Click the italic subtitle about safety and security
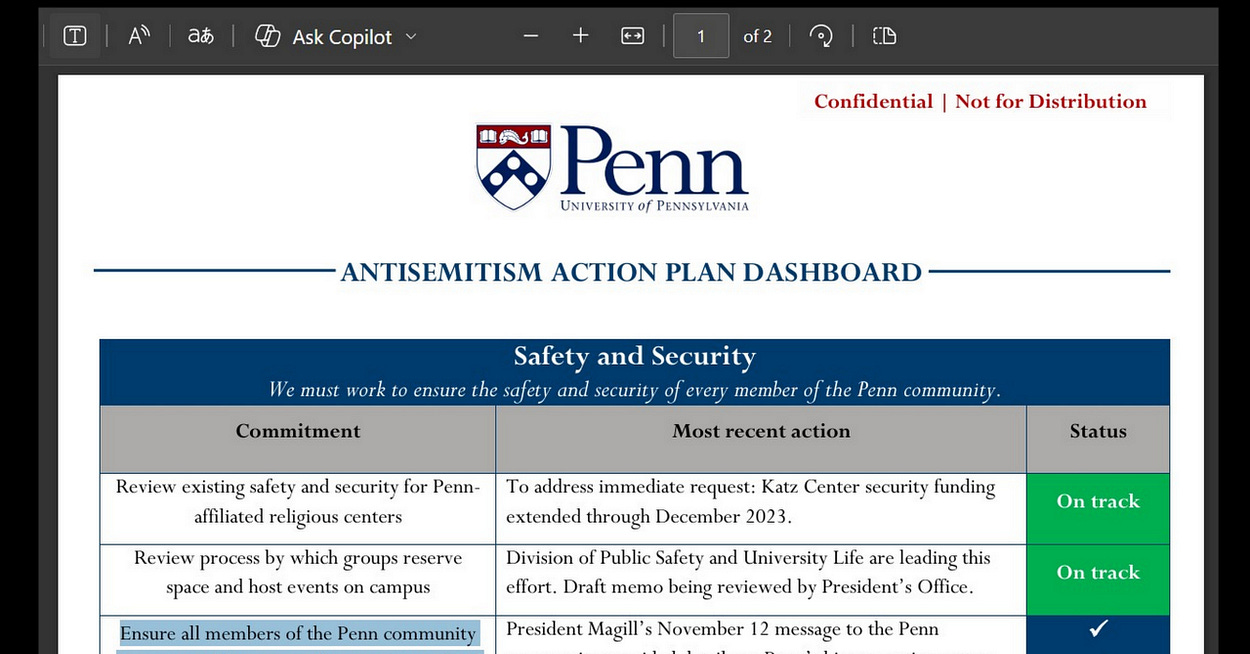This screenshot has width=1250, height=654. coord(634,390)
